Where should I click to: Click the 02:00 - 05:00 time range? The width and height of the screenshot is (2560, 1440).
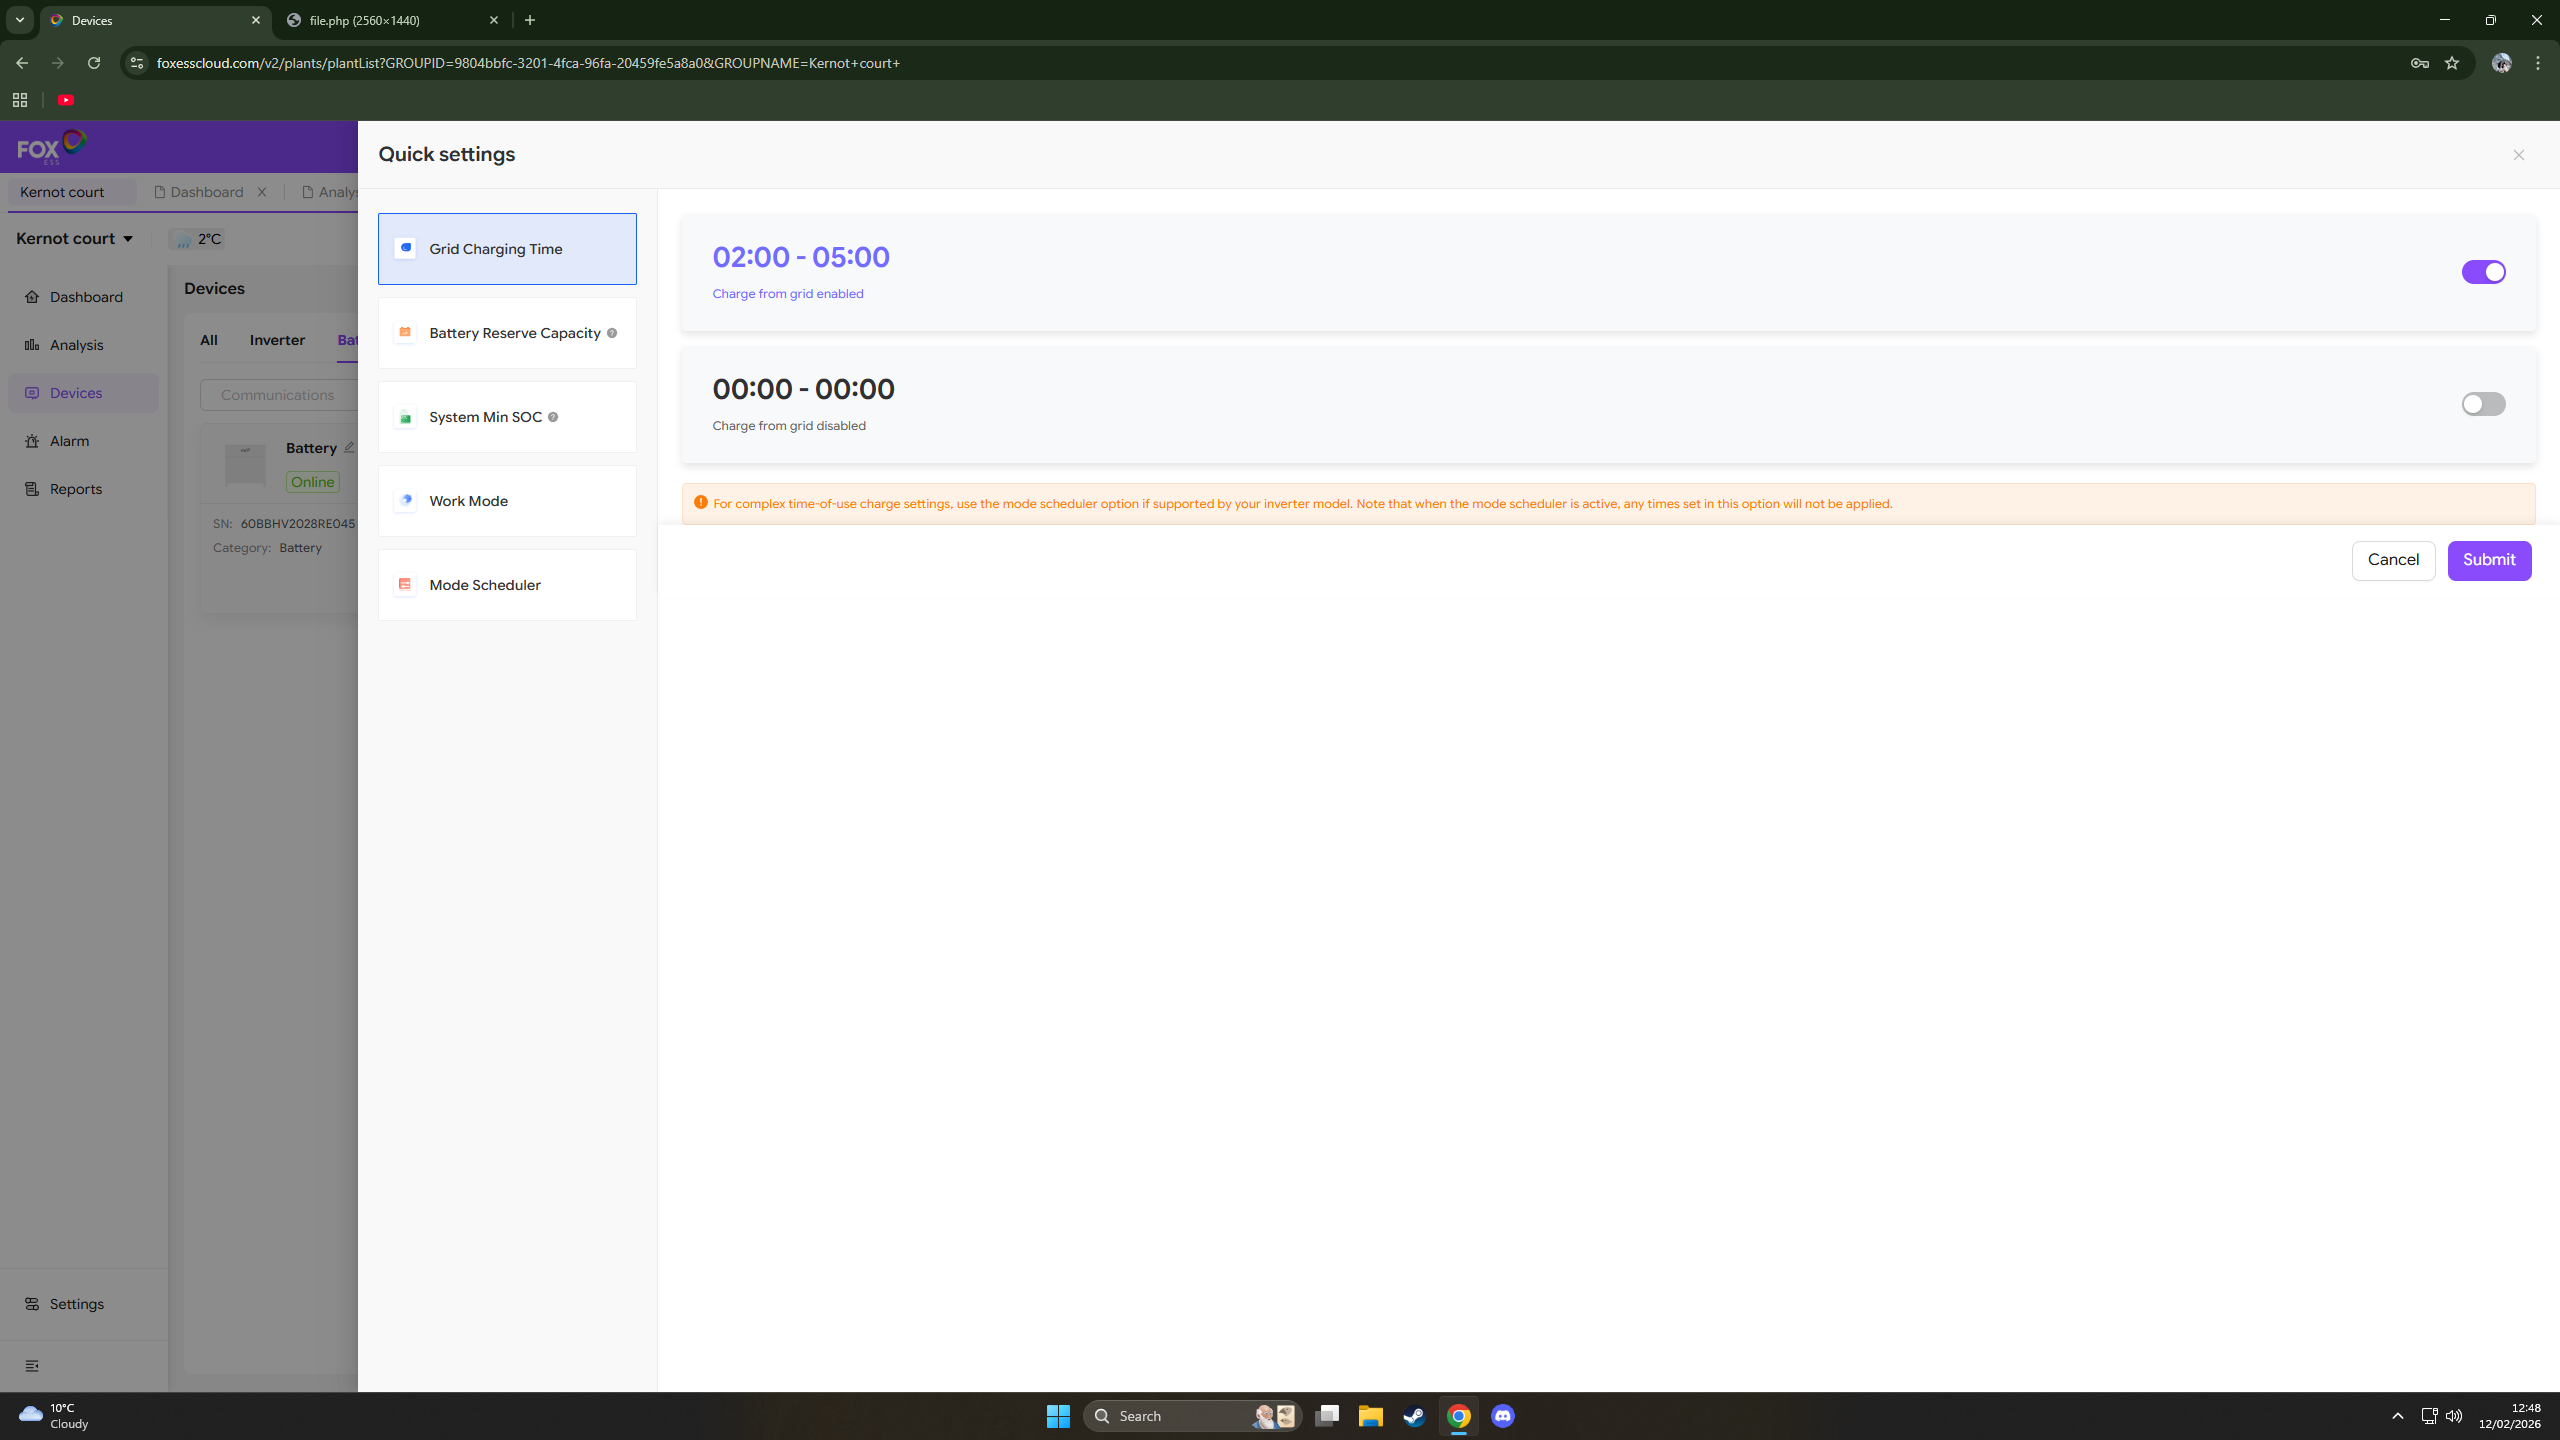[x=801, y=257]
